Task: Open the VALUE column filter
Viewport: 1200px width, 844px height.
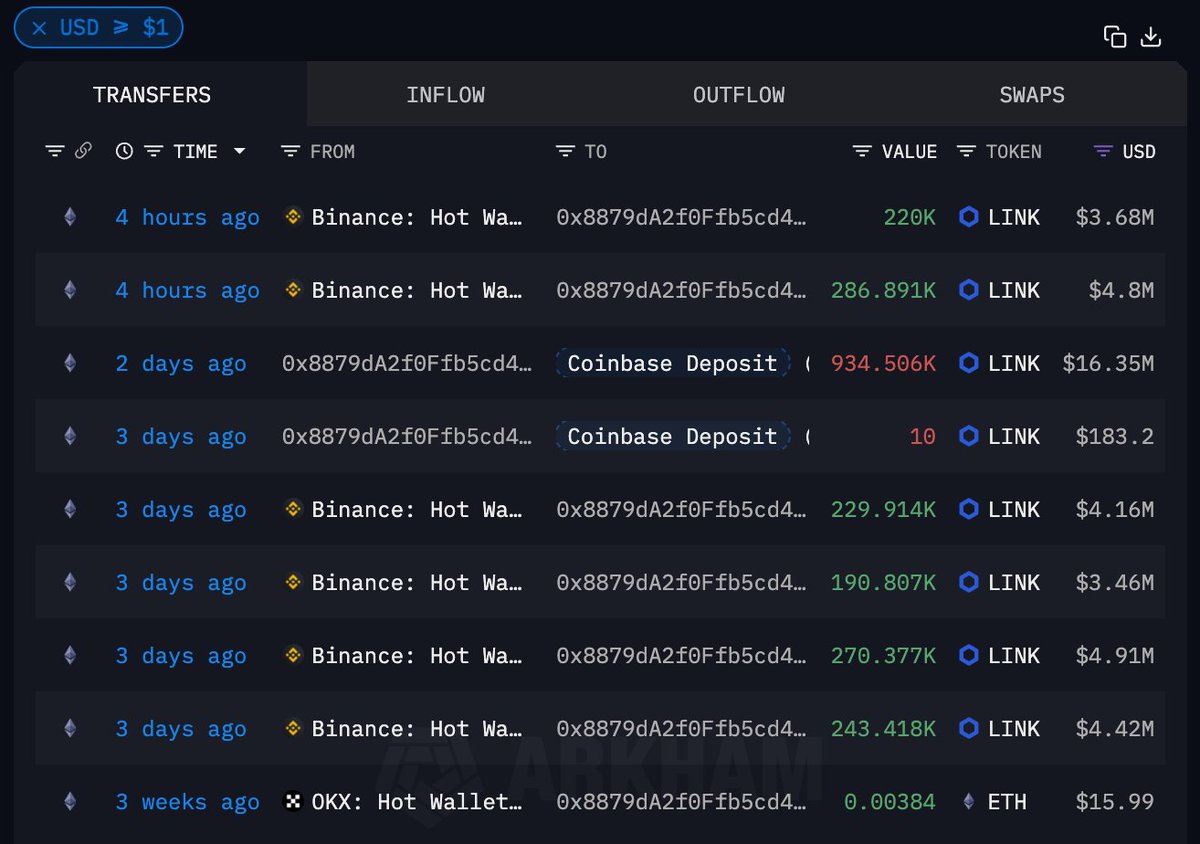Action: pyautogui.click(x=862, y=151)
